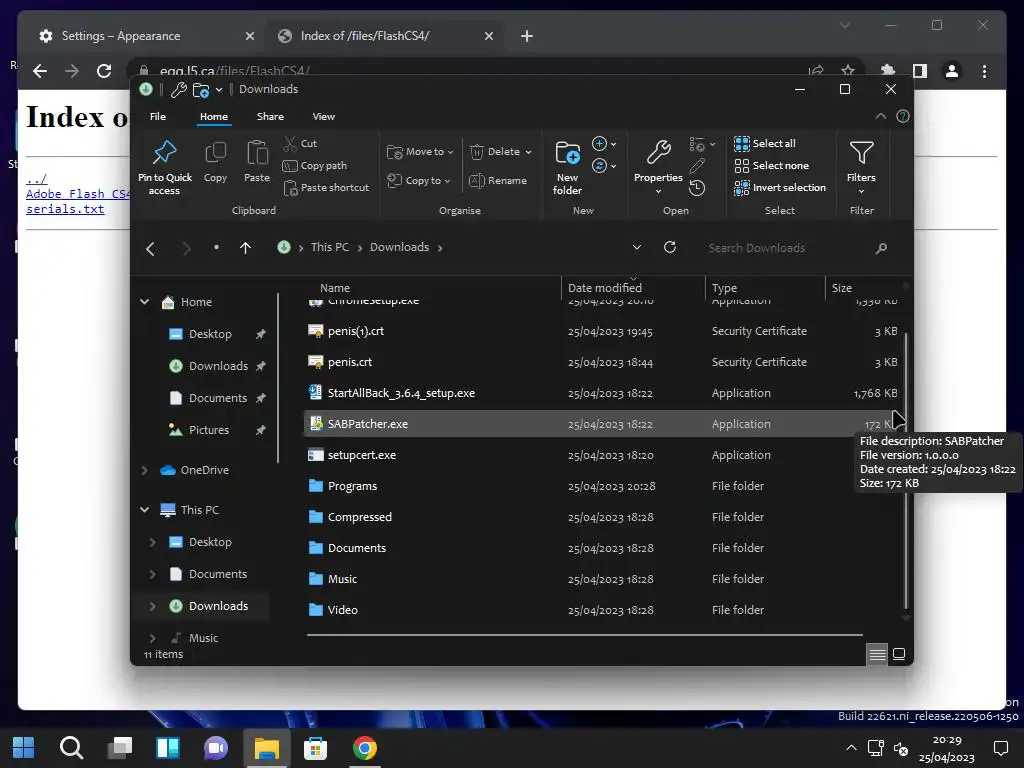Click the Copy ribbon icon

215,153
